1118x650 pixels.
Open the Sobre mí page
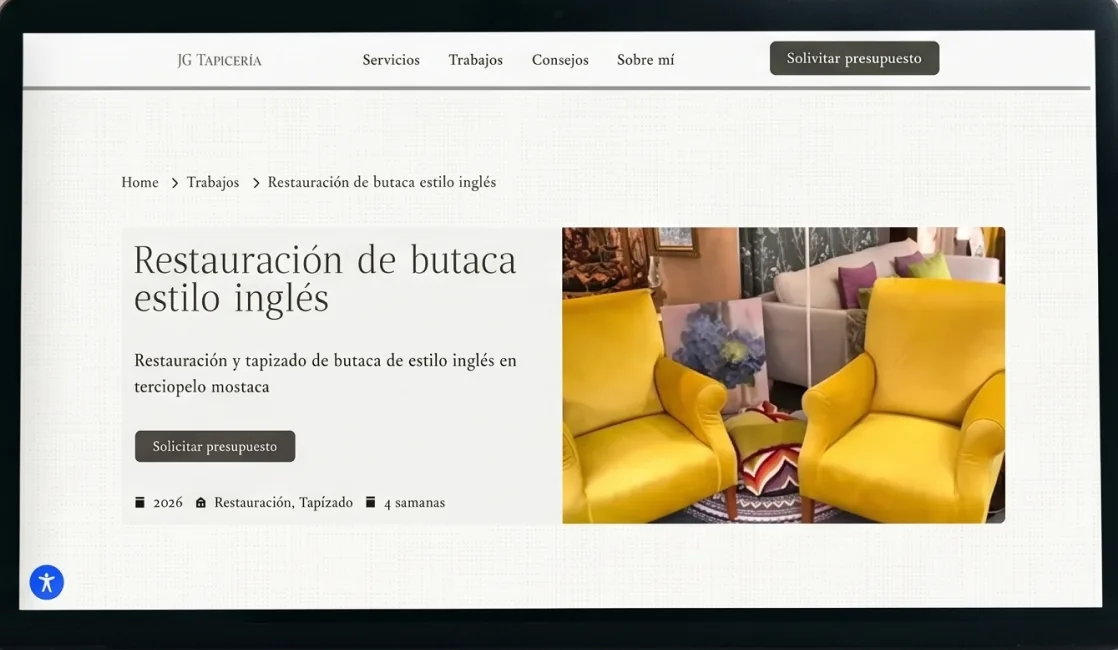point(645,60)
